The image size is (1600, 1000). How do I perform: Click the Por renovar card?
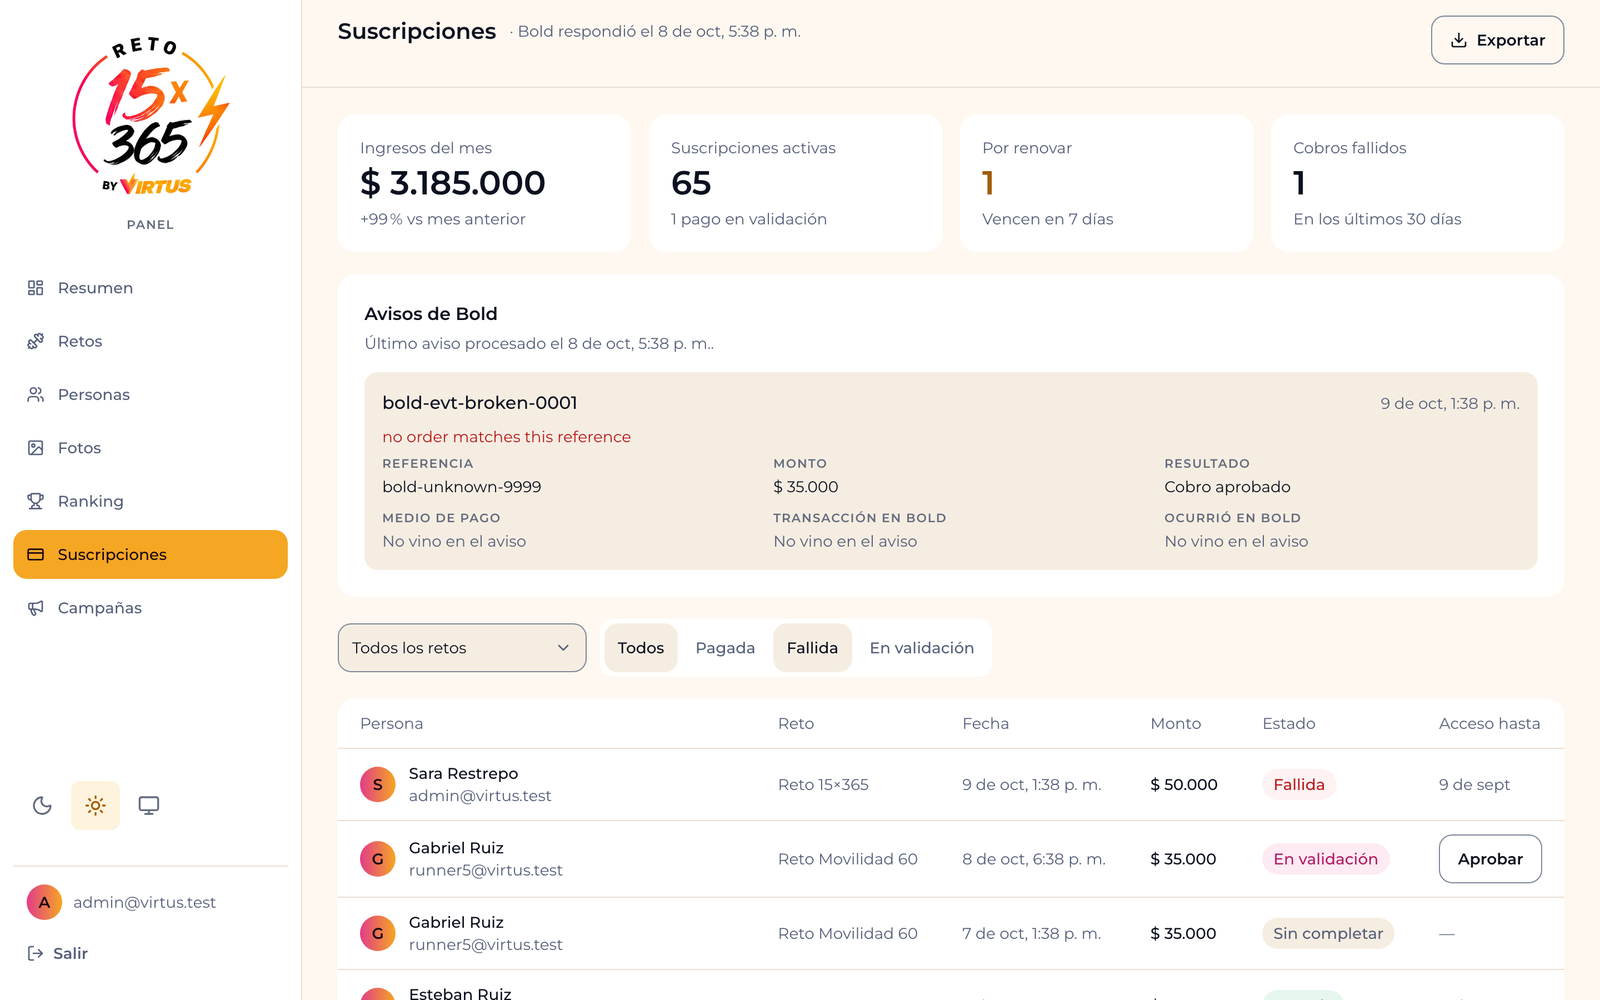tap(1106, 183)
